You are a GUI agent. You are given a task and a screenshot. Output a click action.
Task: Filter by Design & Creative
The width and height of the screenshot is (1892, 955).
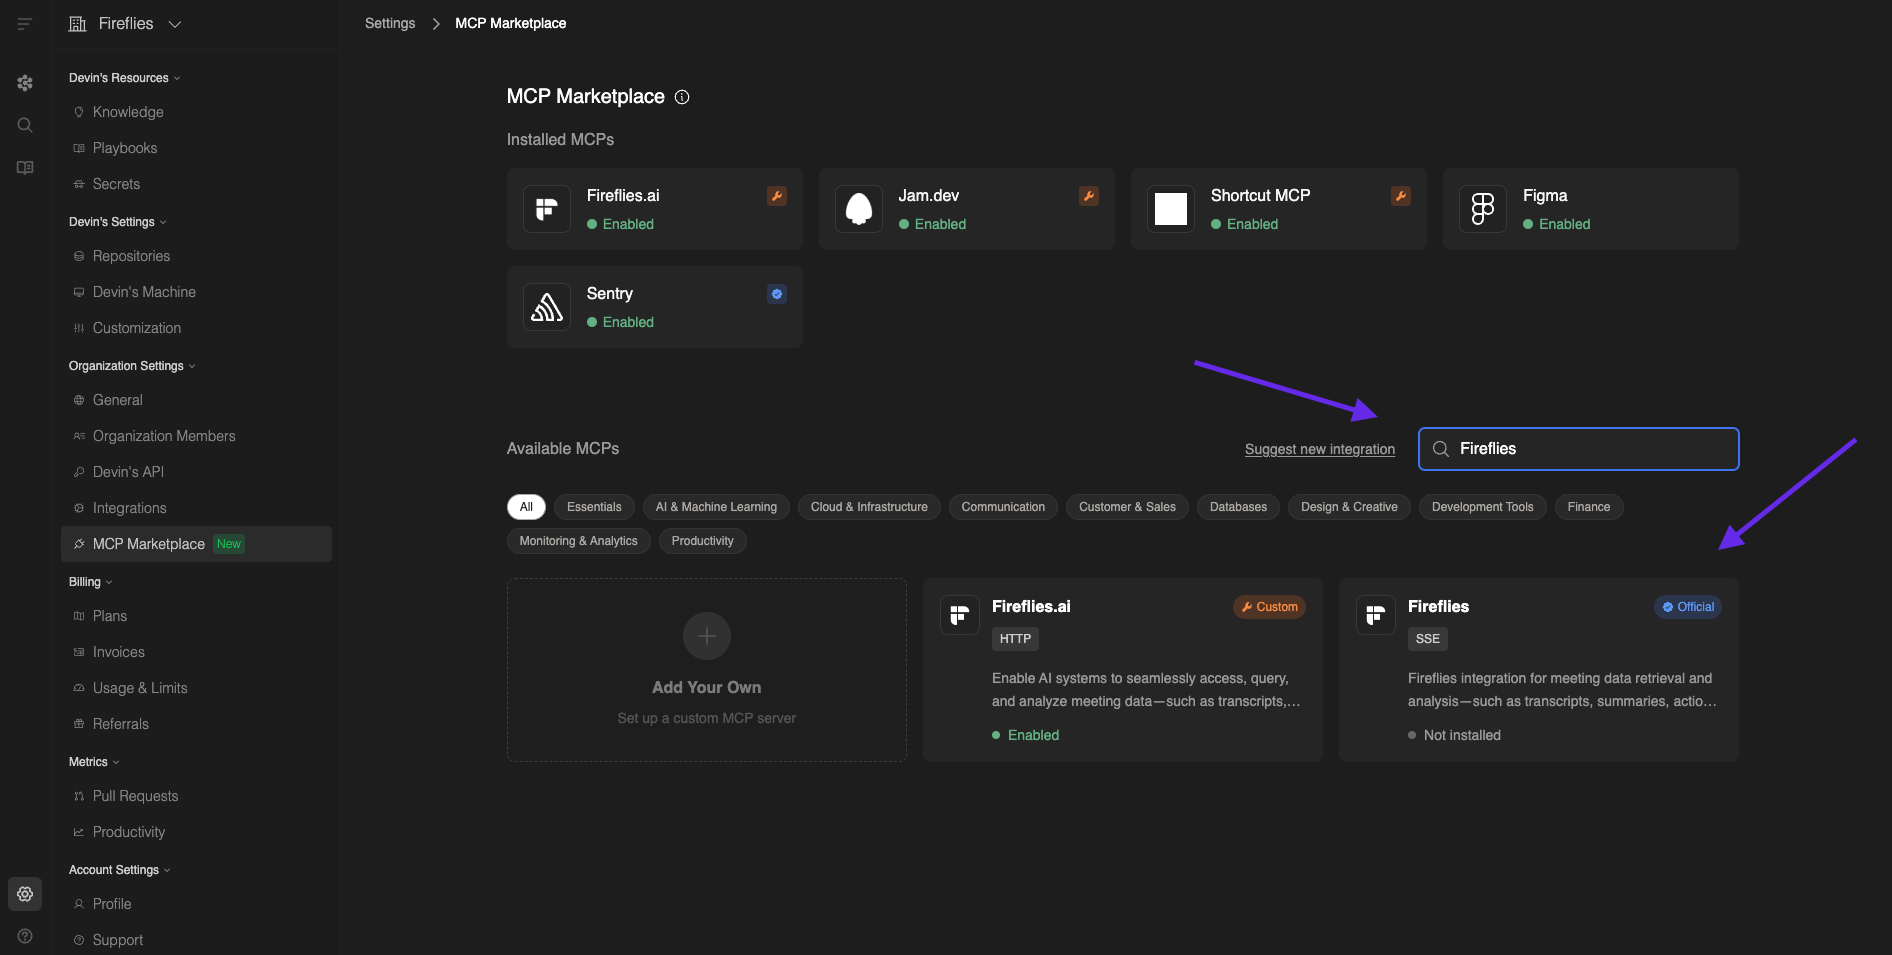(x=1349, y=507)
